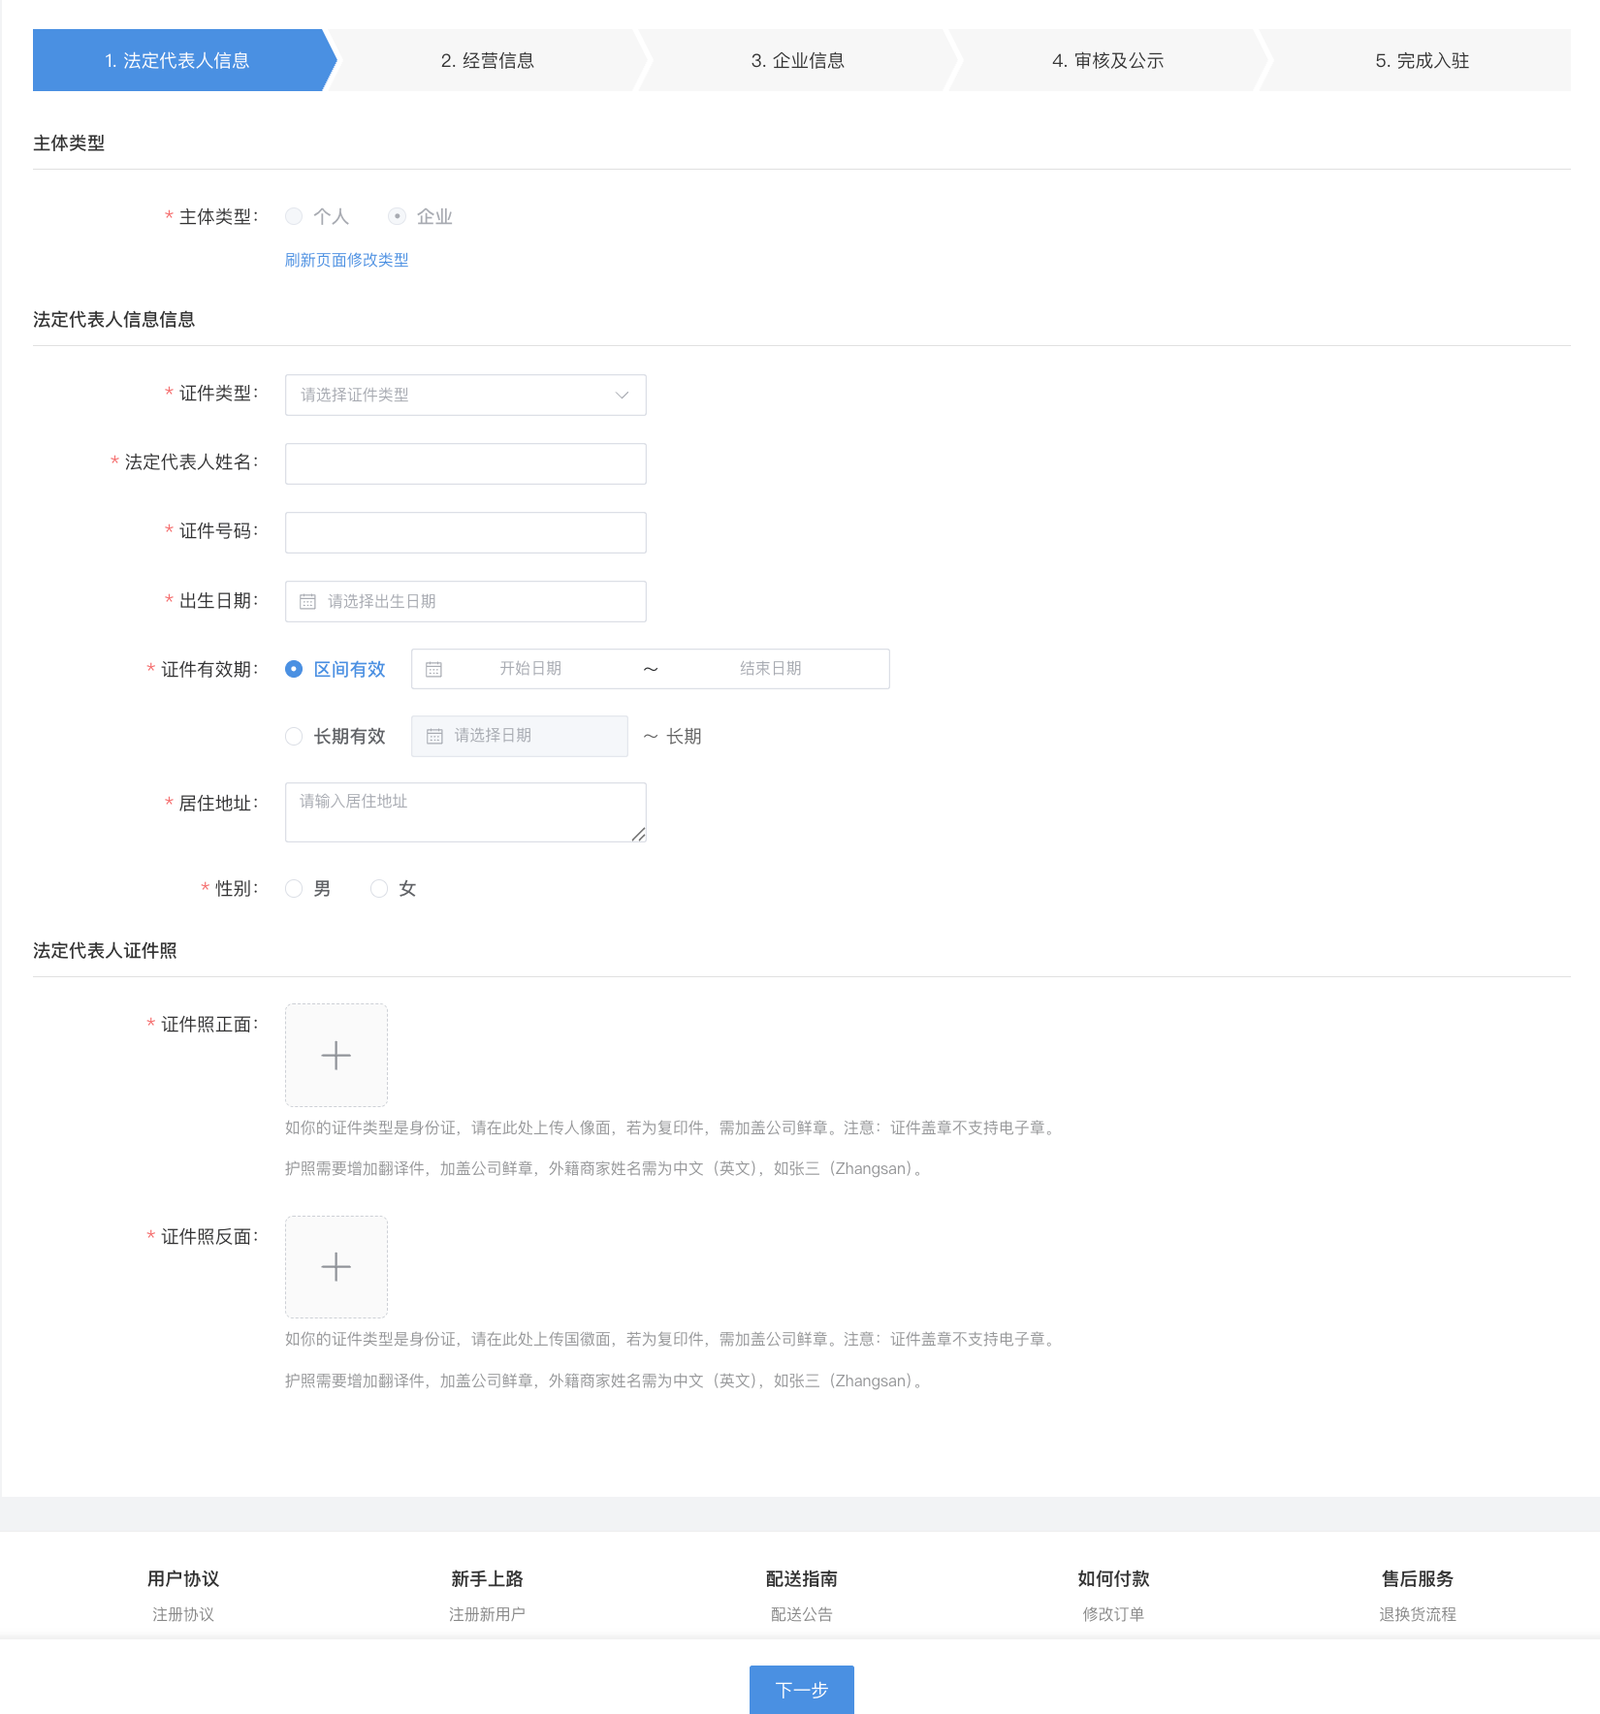Choose 男 for gender
The width and height of the screenshot is (1600, 1714).
coord(294,889)
